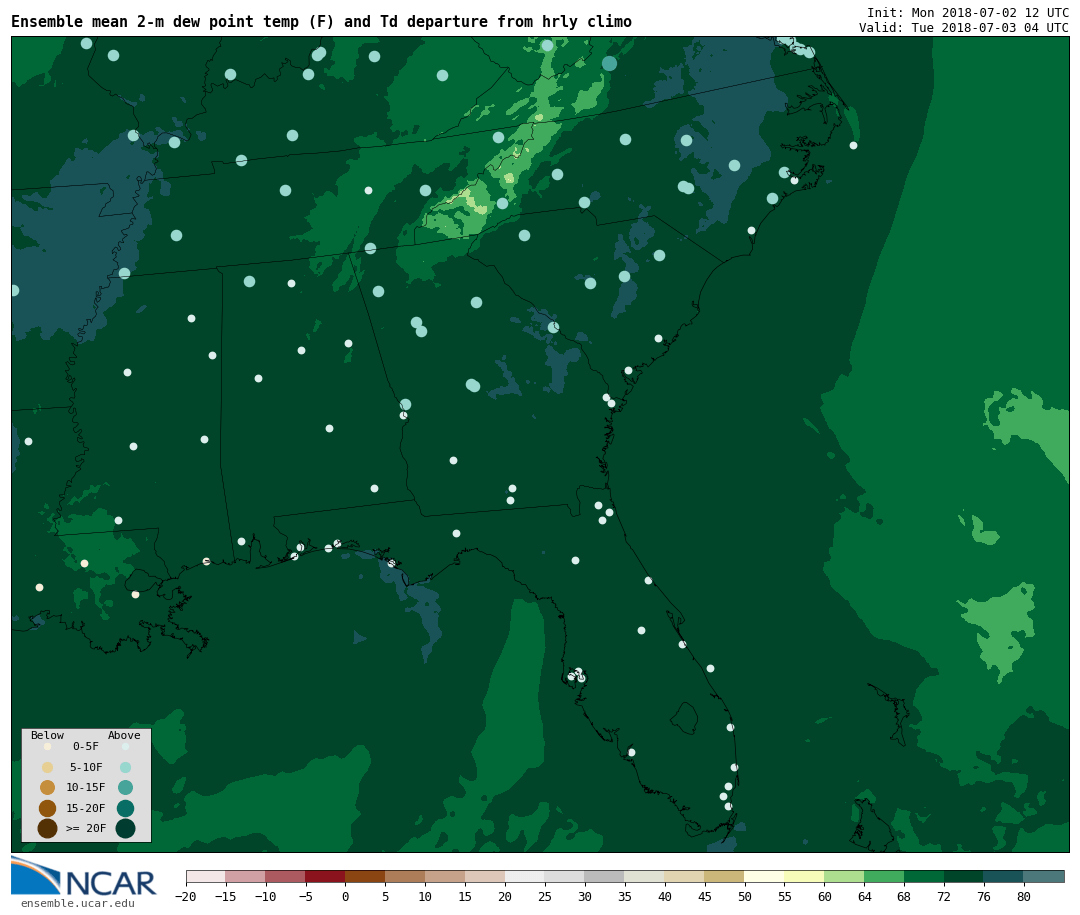Pick the green swatch between 64 and 68
Viewport: 1080px width, 915px height.
(x=884, y=877)
